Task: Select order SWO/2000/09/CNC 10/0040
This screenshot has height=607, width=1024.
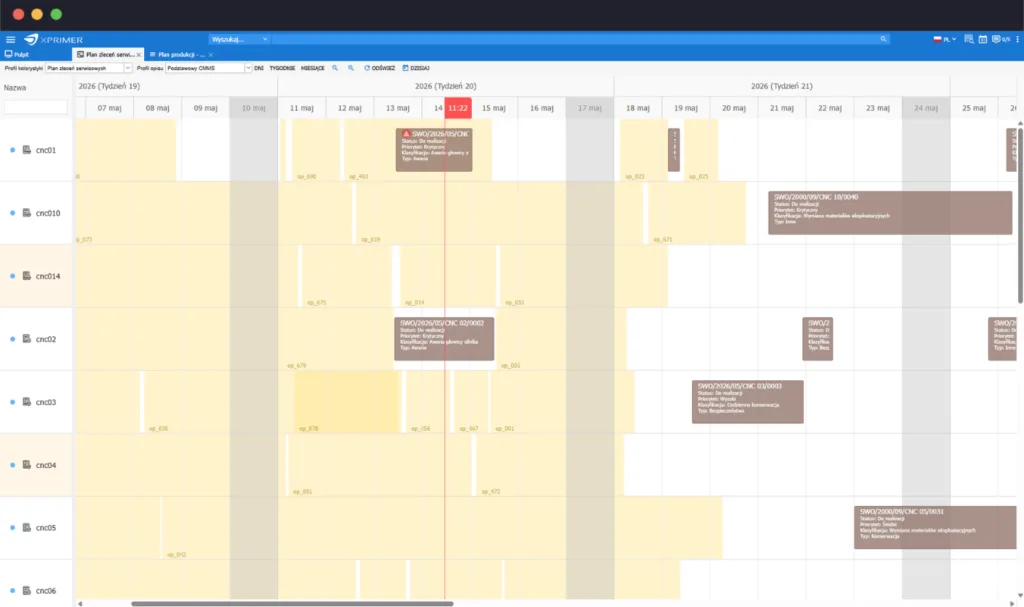Action: [890, 212]
